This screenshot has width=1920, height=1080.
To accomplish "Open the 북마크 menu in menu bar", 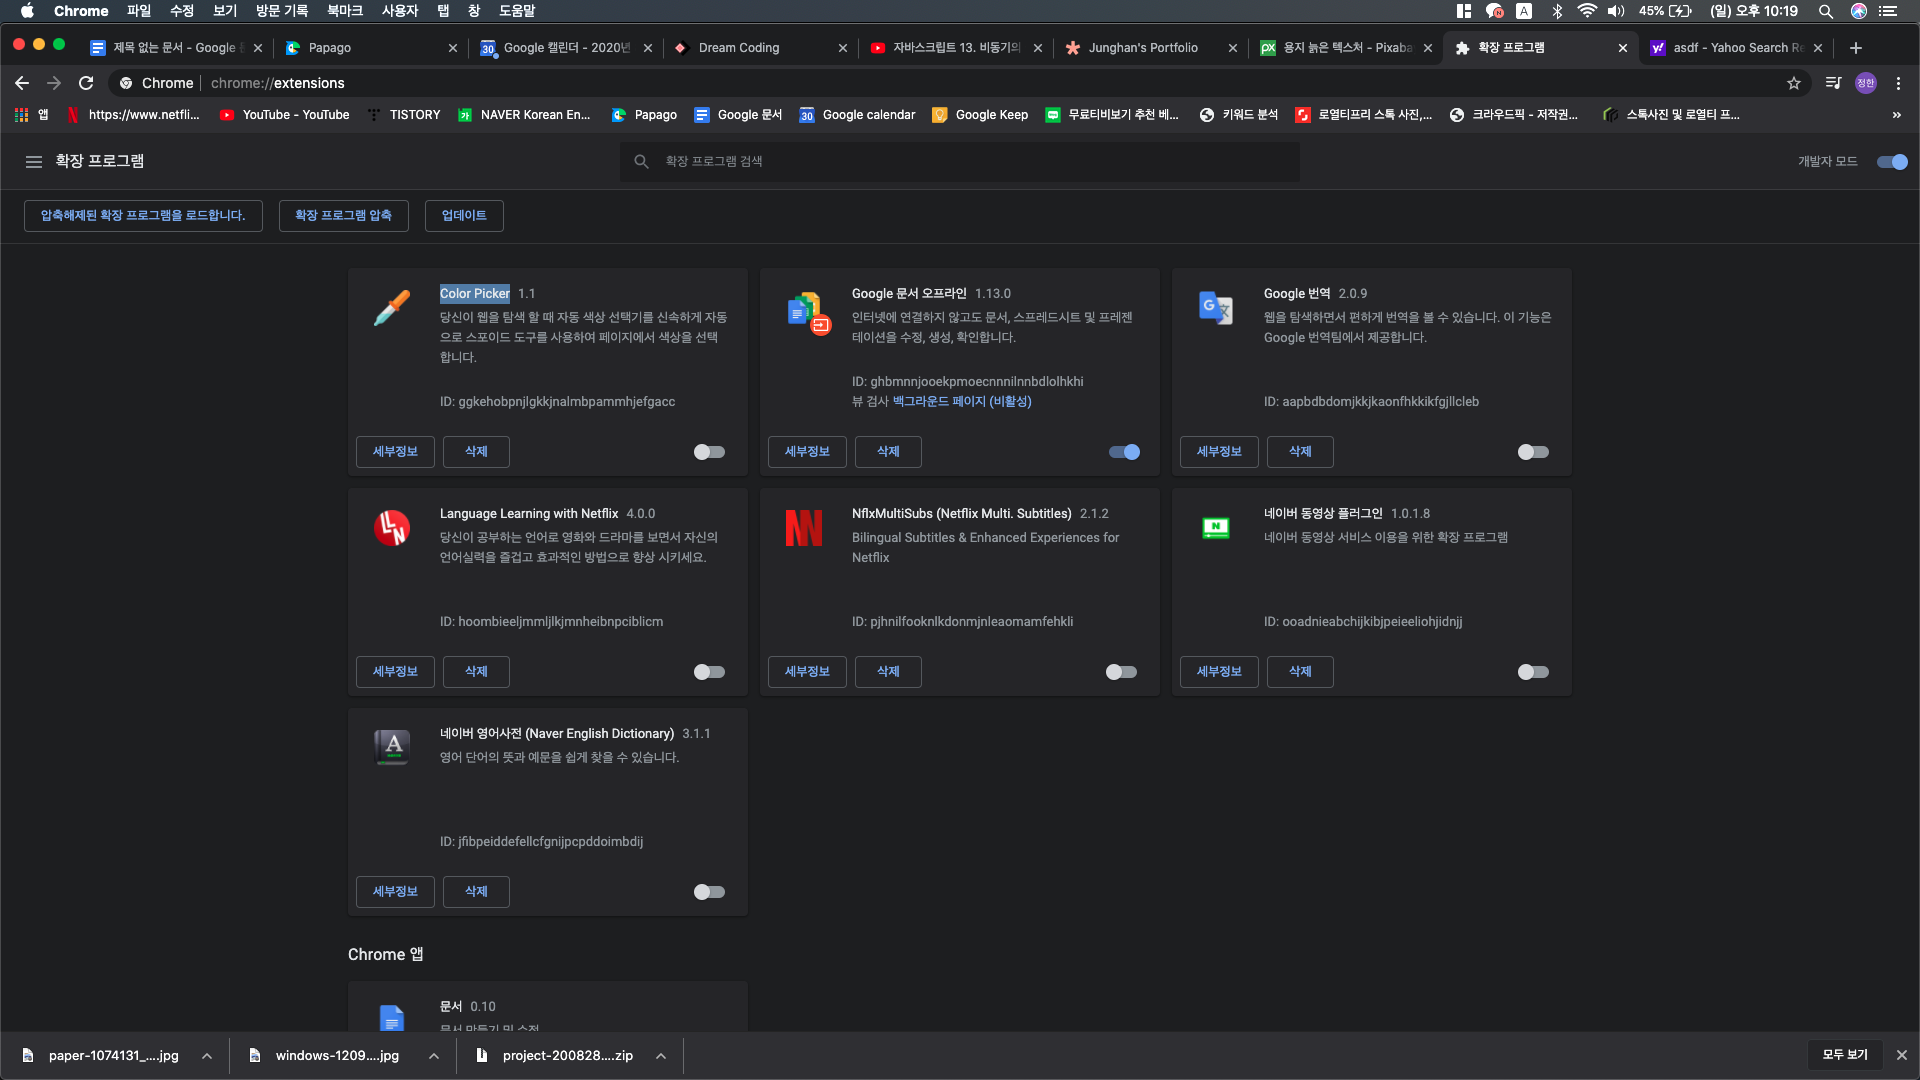I will [345, 11].
